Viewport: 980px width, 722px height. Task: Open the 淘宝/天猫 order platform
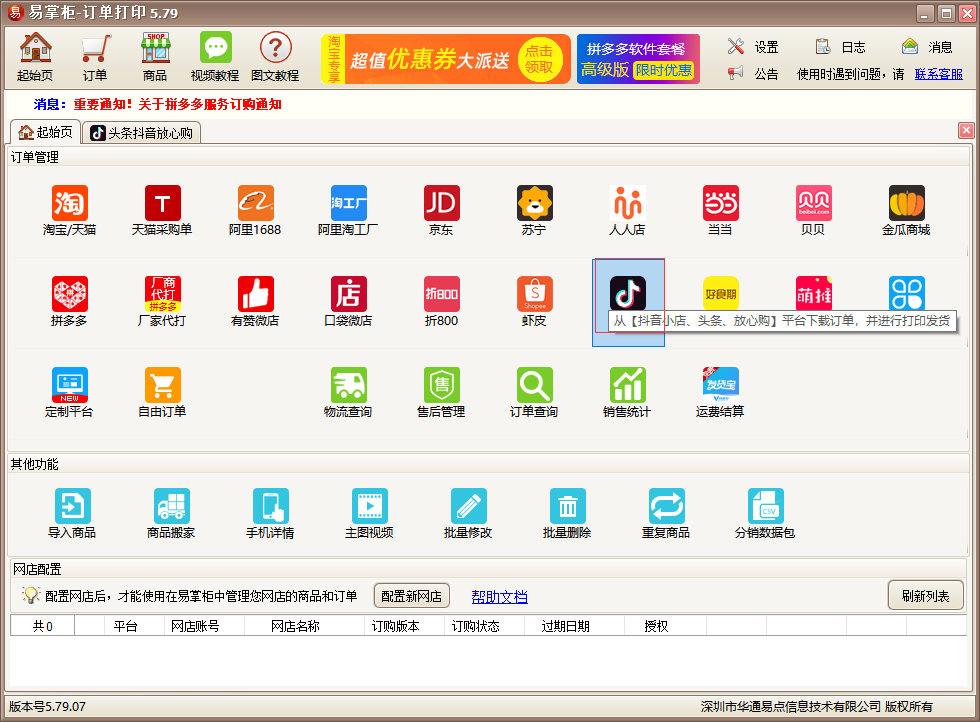[69, 211]
